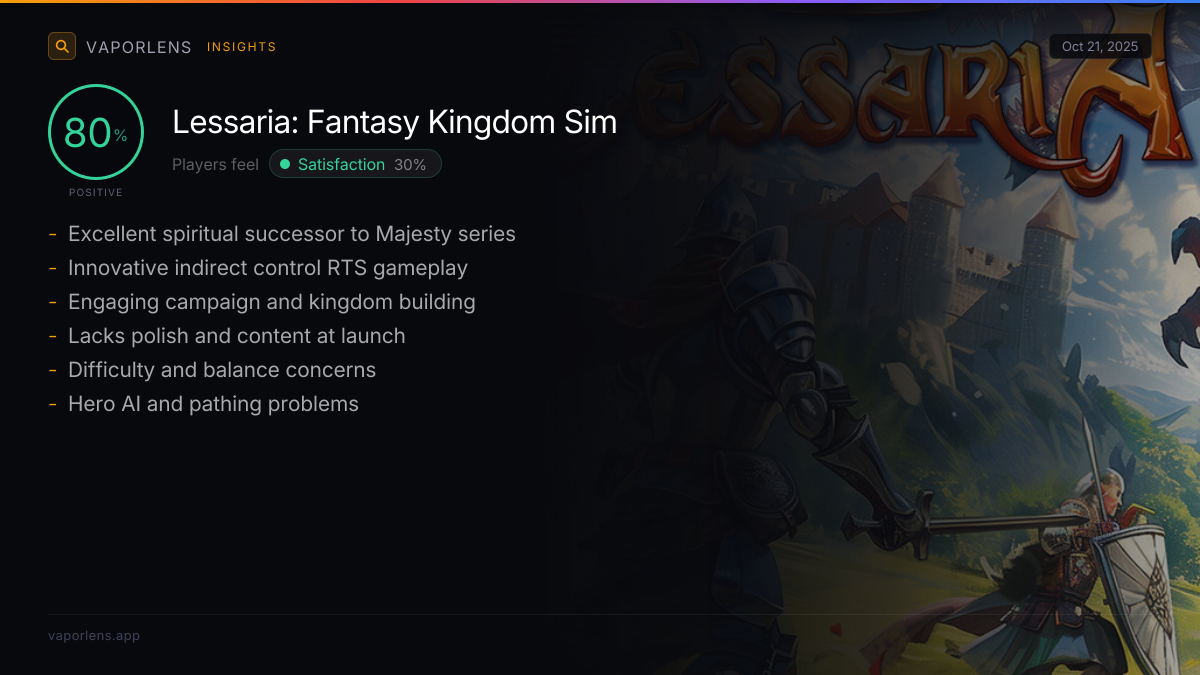The width and height of the screenshot is (1200, 675).
Task: Click the Satisfaction 30% pill
Action: click(355, 164)
